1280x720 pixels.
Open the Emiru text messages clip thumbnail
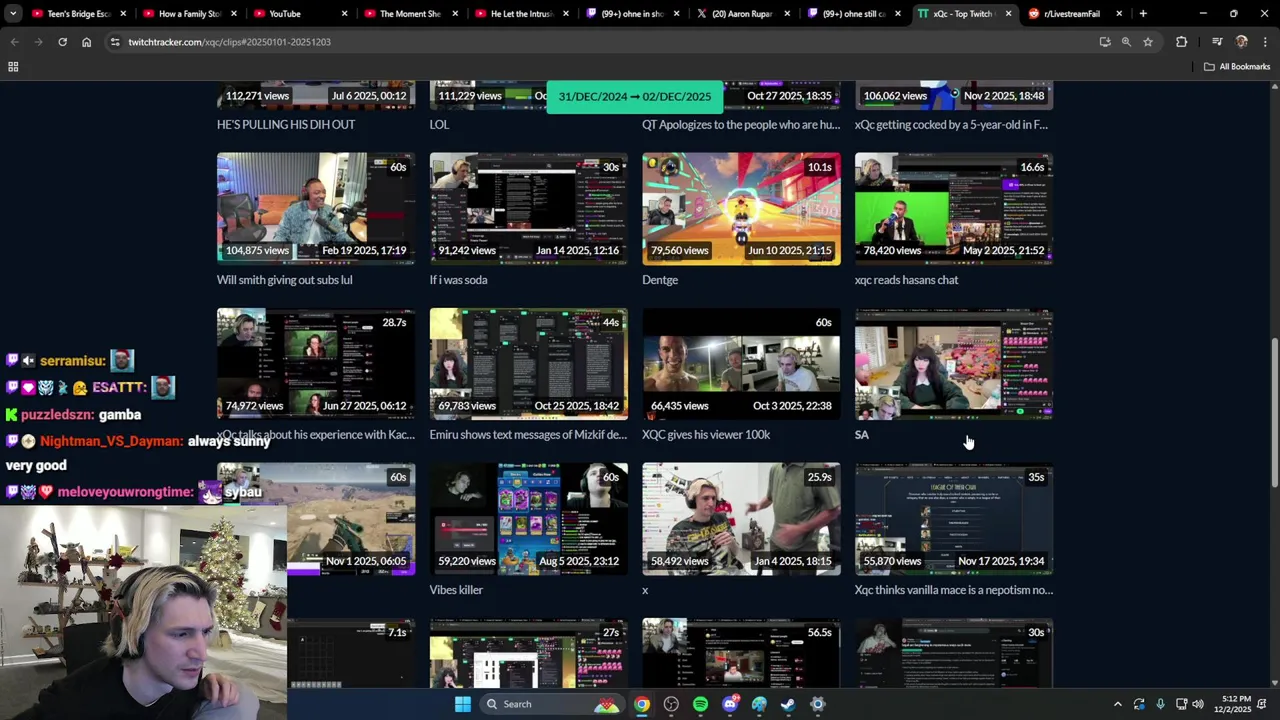(529, 364)
